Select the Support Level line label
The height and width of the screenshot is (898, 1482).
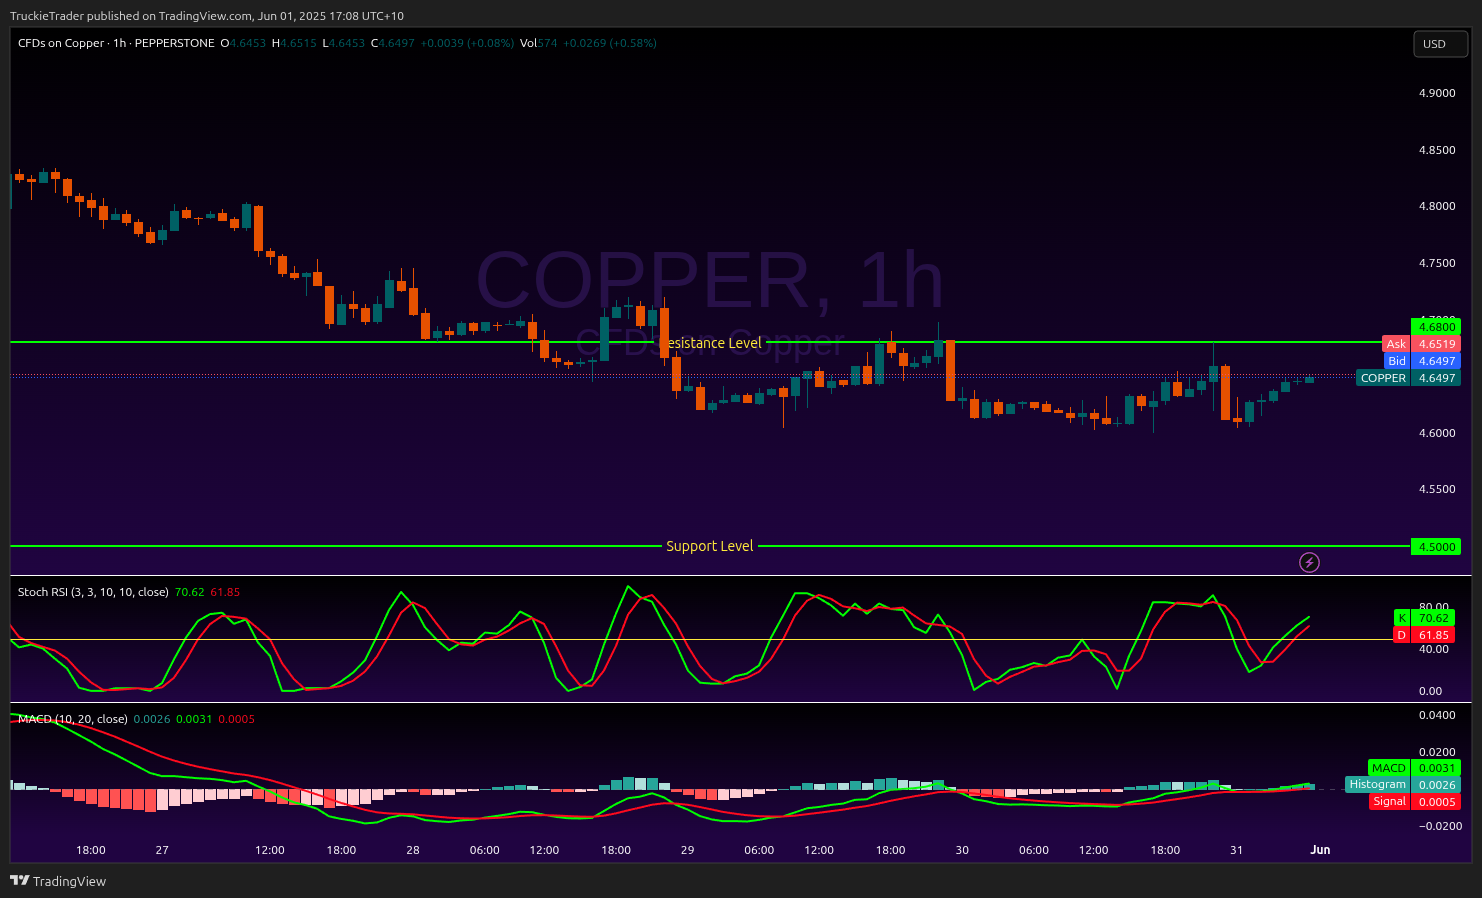tap(710, 546)
